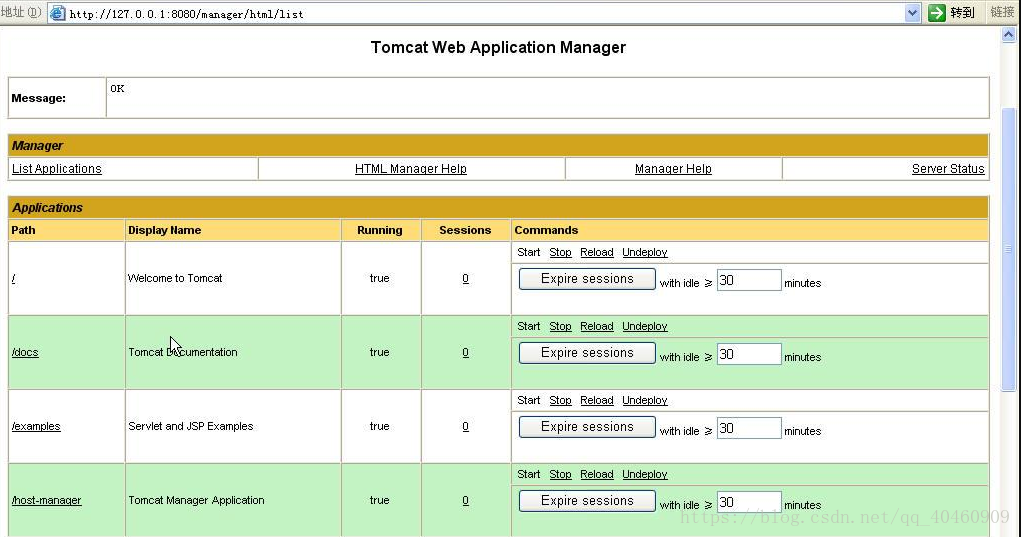Open the Server Status link
Viewport: 1021px width, 537px height.
pyautogui.click(x=948, y=169)
